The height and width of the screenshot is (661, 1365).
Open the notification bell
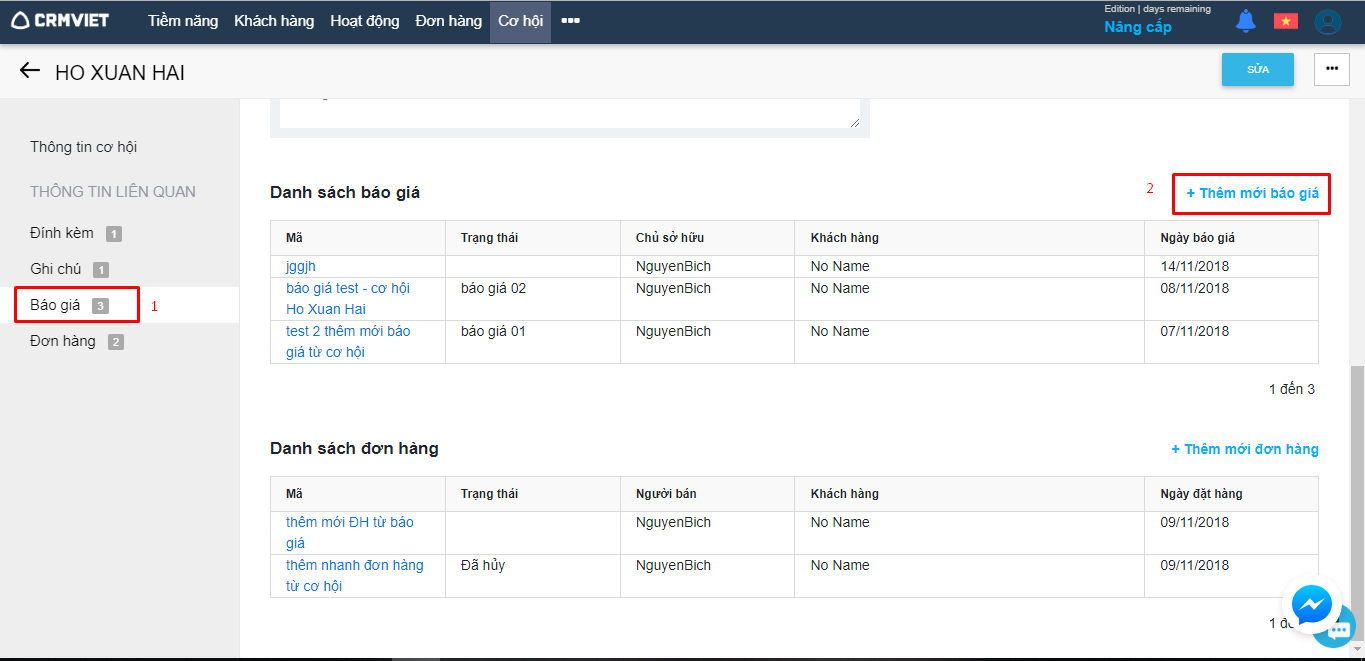tap(1245, 21)
